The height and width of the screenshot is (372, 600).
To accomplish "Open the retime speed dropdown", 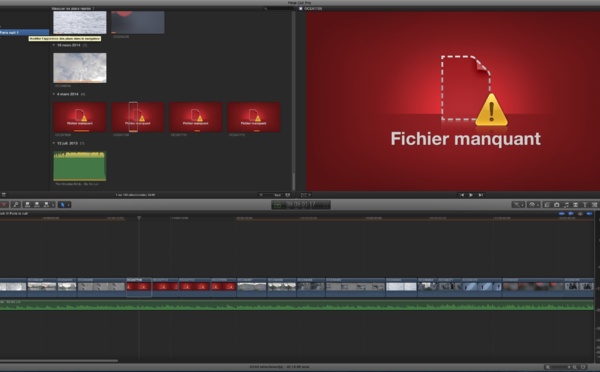I will tap(533, 205).
